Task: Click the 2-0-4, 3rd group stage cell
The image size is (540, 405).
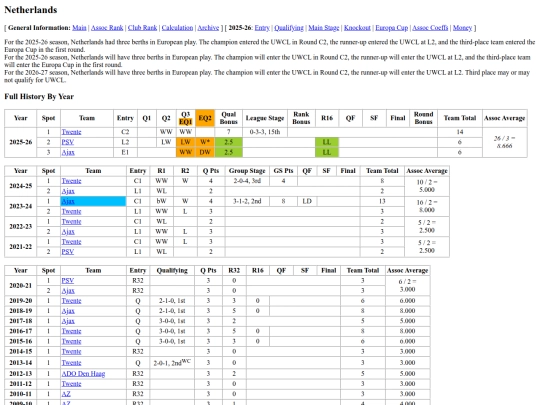Action: 247,181
